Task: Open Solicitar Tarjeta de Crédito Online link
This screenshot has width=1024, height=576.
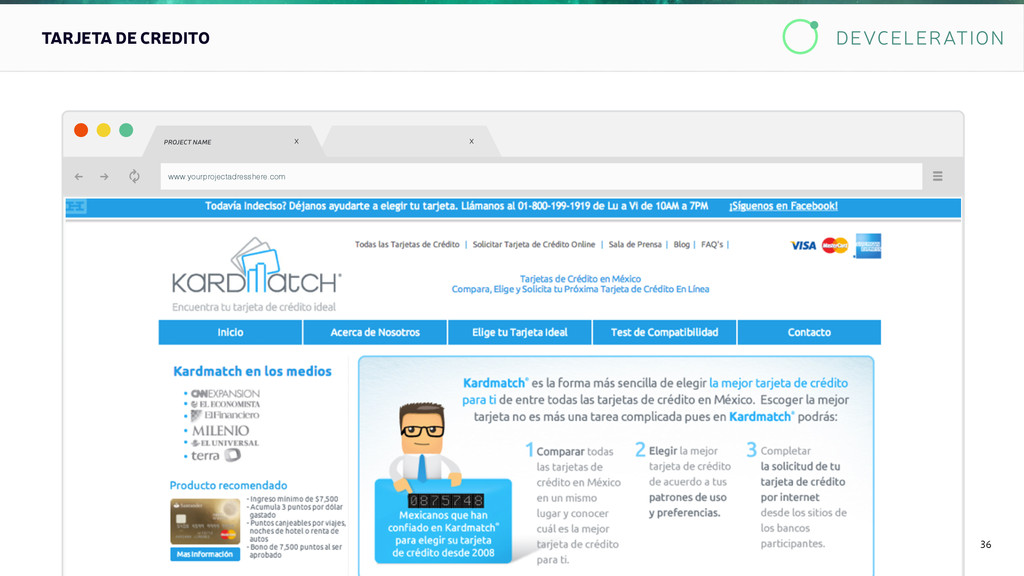Action: [x=534, y=244]
